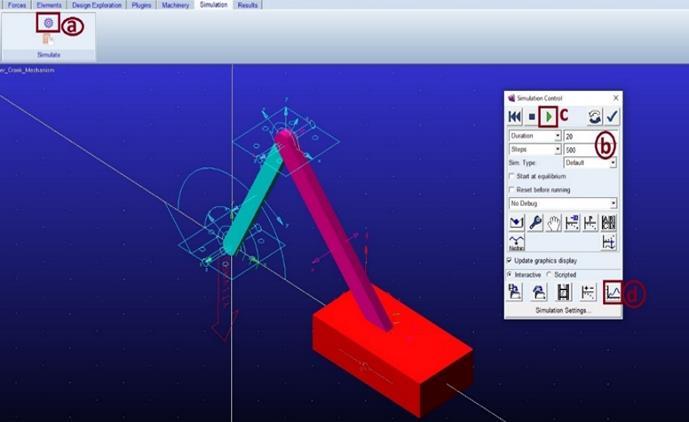Click the checkmark verify model icon
The width and height of the screenshot is (689, 422).
point(612,117)
